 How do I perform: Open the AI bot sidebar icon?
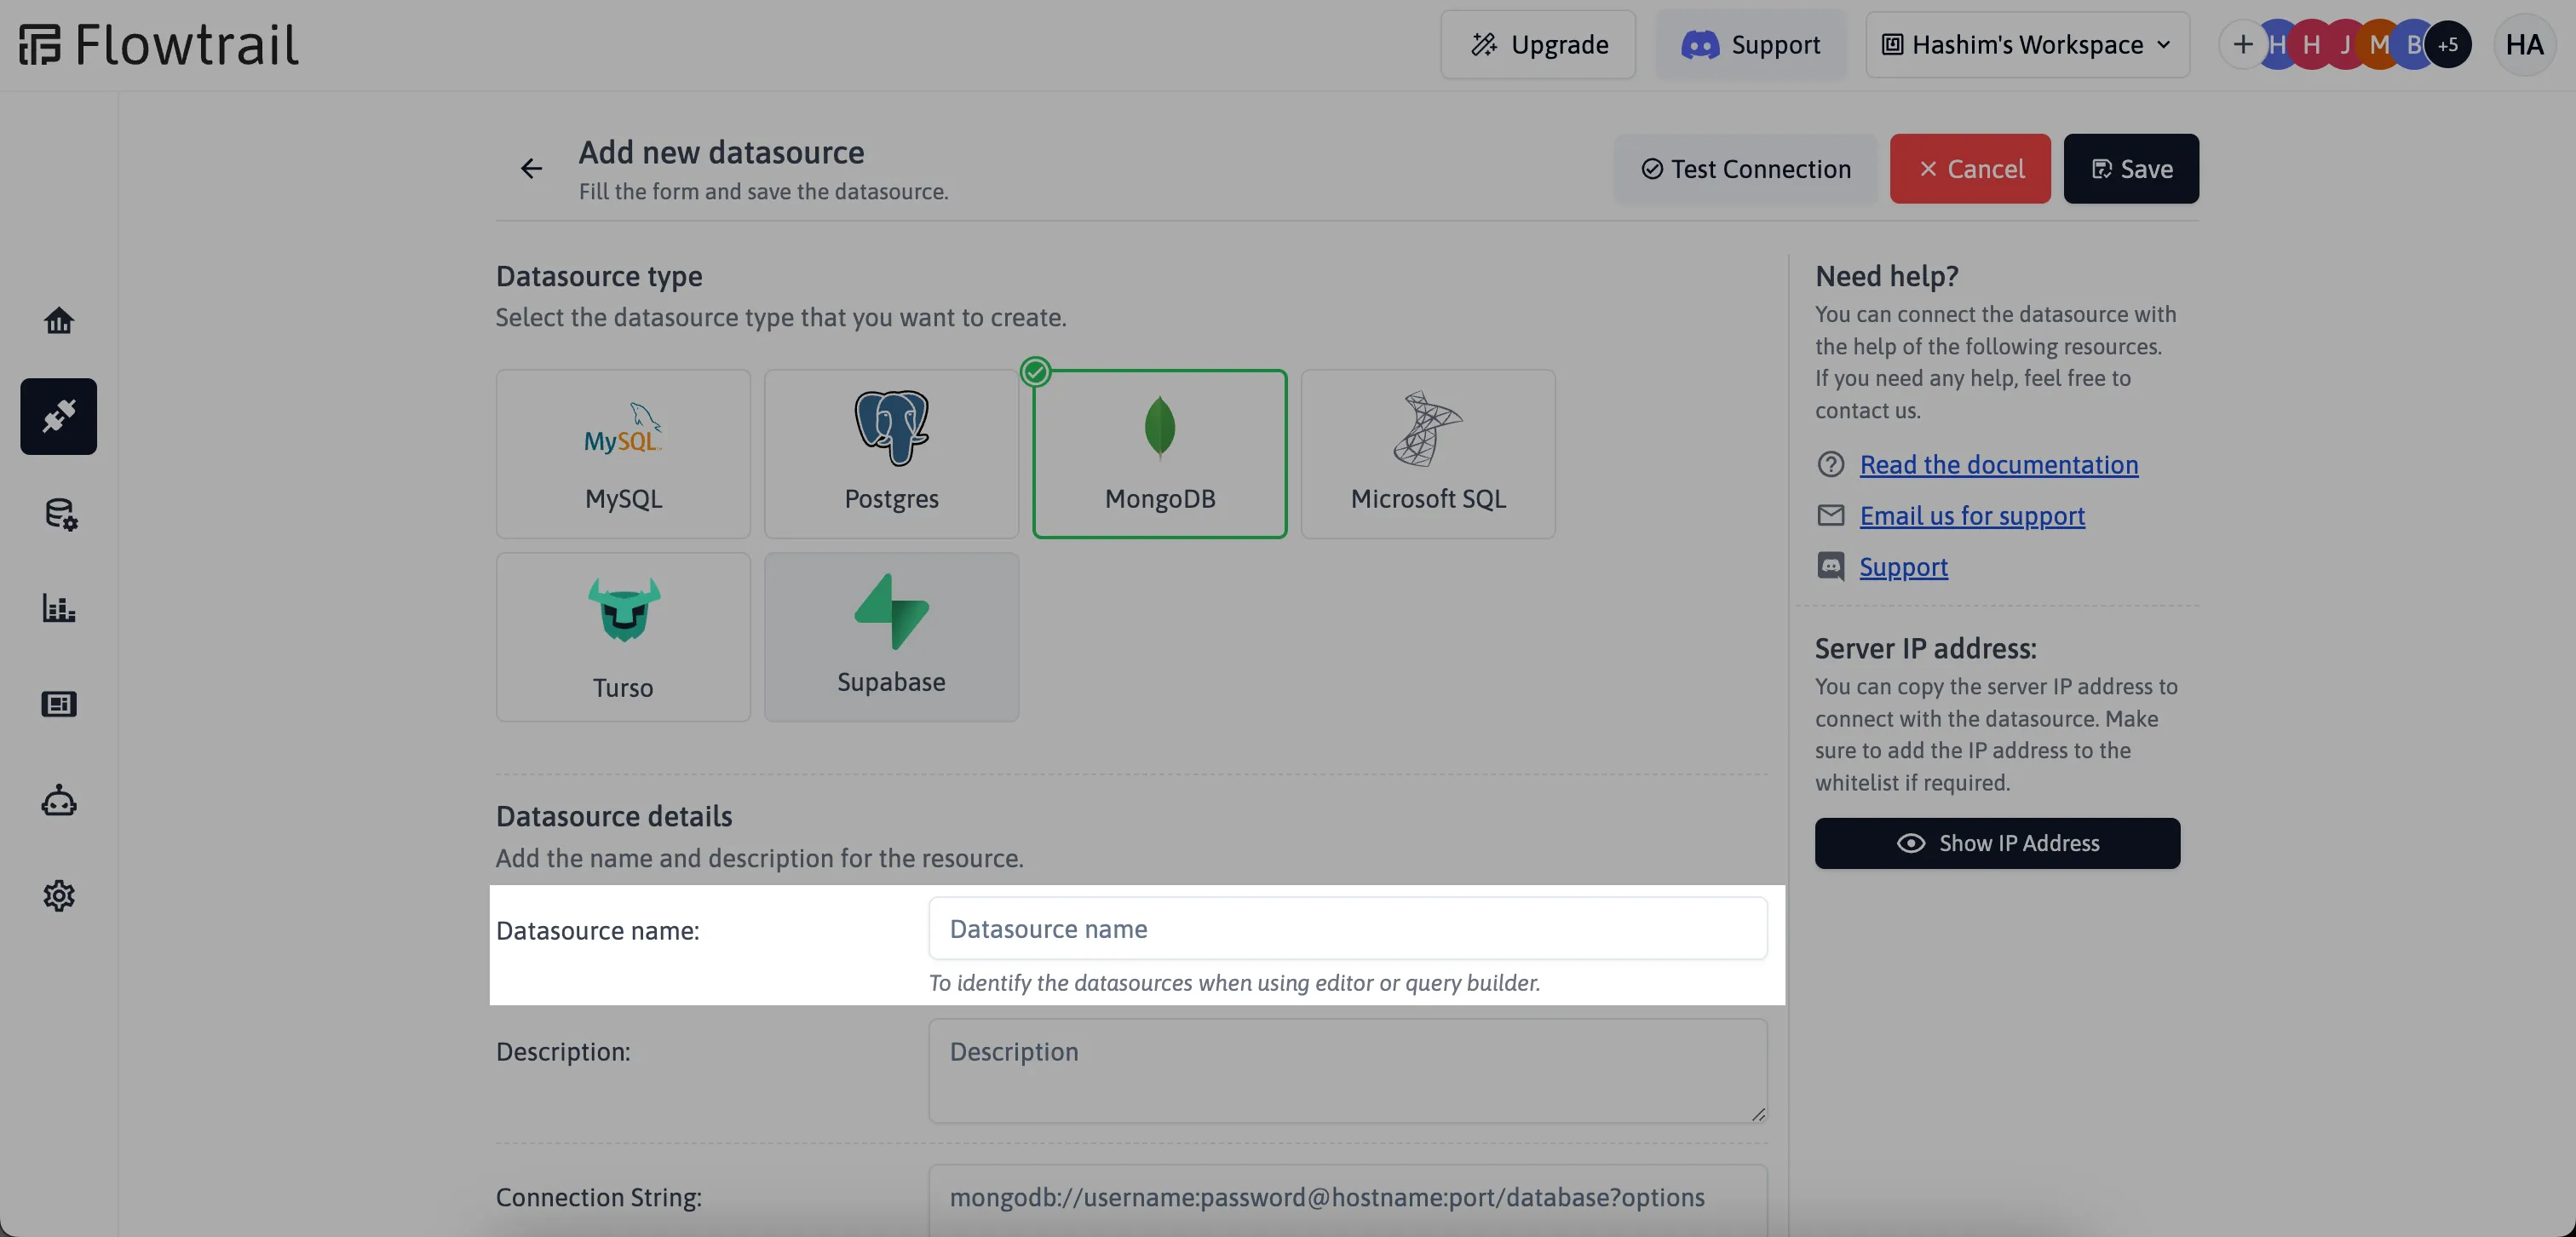pos(59,800)
